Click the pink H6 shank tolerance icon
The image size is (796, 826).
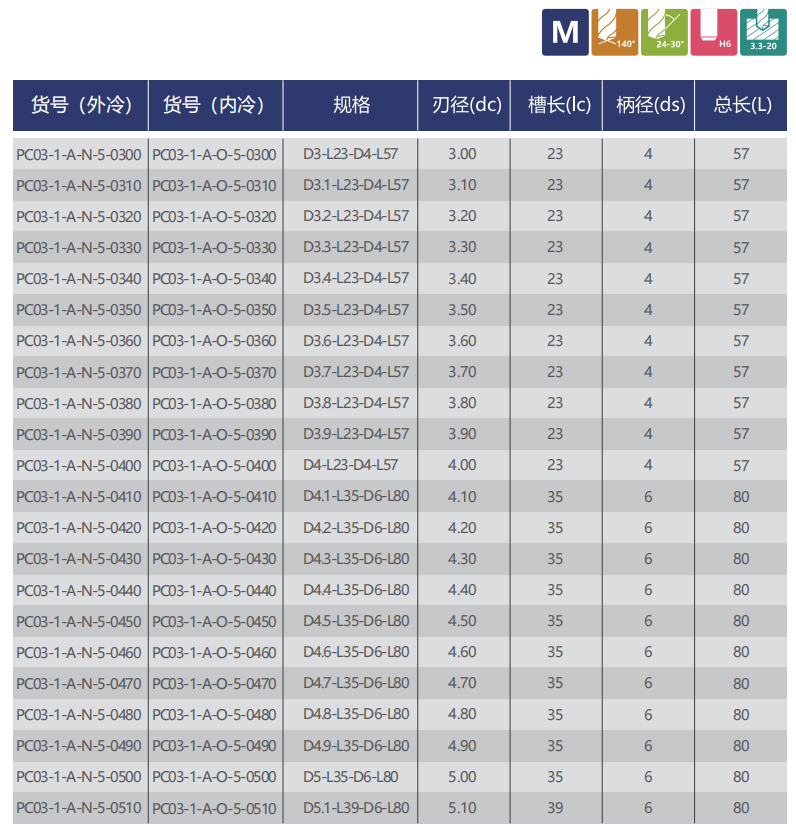tap(713, 32)
